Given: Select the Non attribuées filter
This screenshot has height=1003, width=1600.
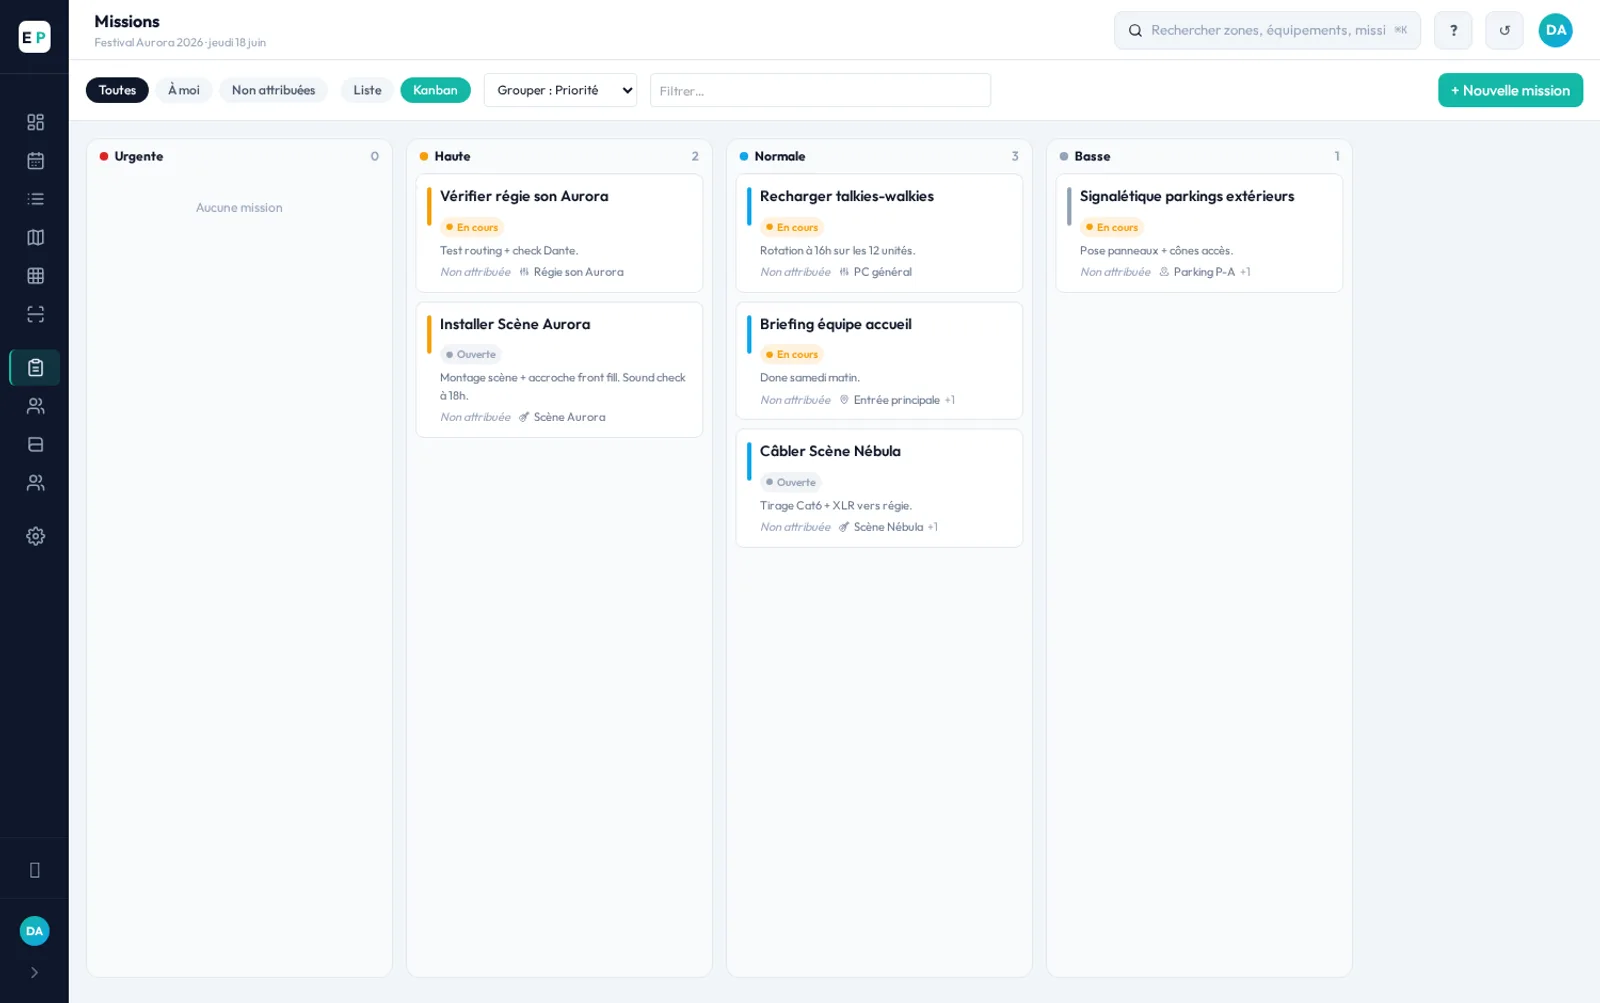Looking at the screenshot, I should (273, 90).
